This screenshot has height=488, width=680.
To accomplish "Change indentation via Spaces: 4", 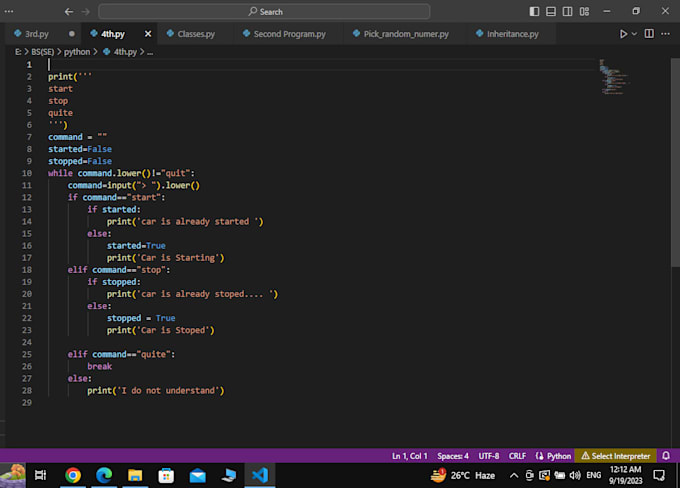I will coord(453,456).
